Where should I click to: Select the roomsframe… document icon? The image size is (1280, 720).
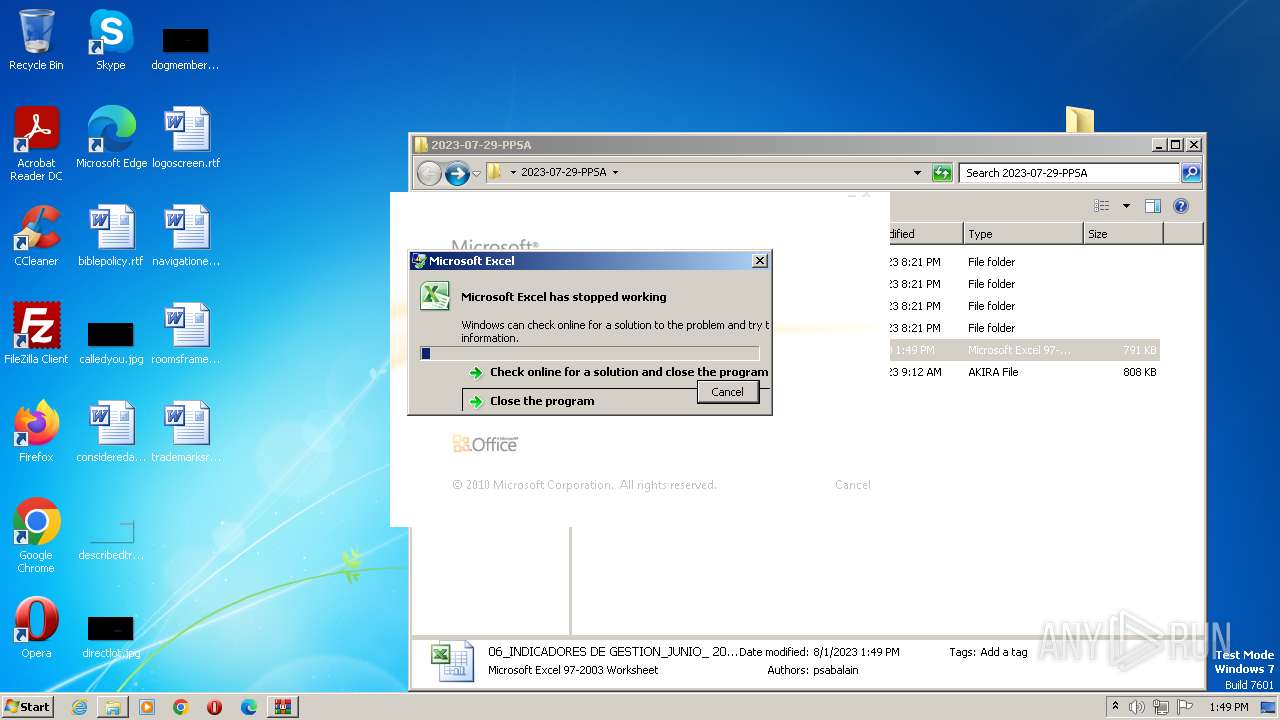pos(186,333)
